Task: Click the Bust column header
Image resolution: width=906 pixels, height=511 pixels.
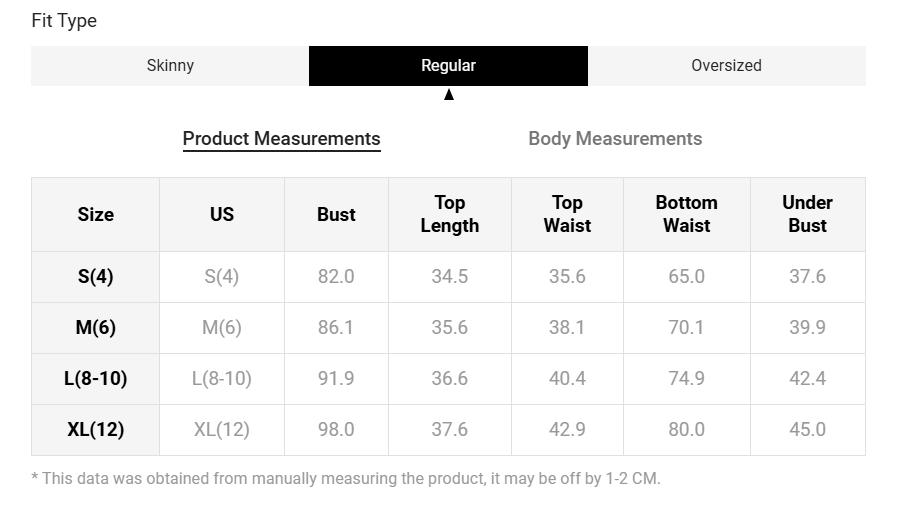Action: point(336,215)
